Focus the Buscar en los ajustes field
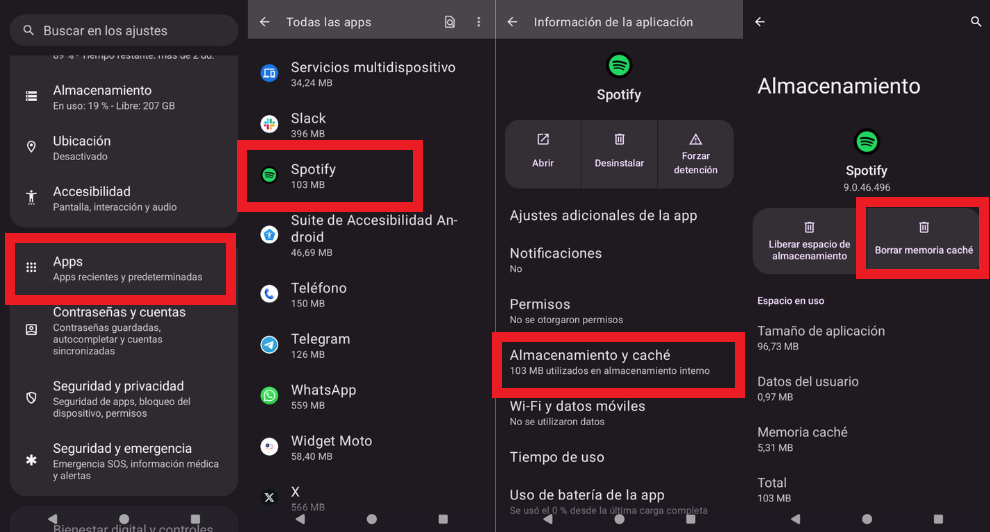Image resolution: width=990 pixels, height=532 pixels. click(124, 30)
